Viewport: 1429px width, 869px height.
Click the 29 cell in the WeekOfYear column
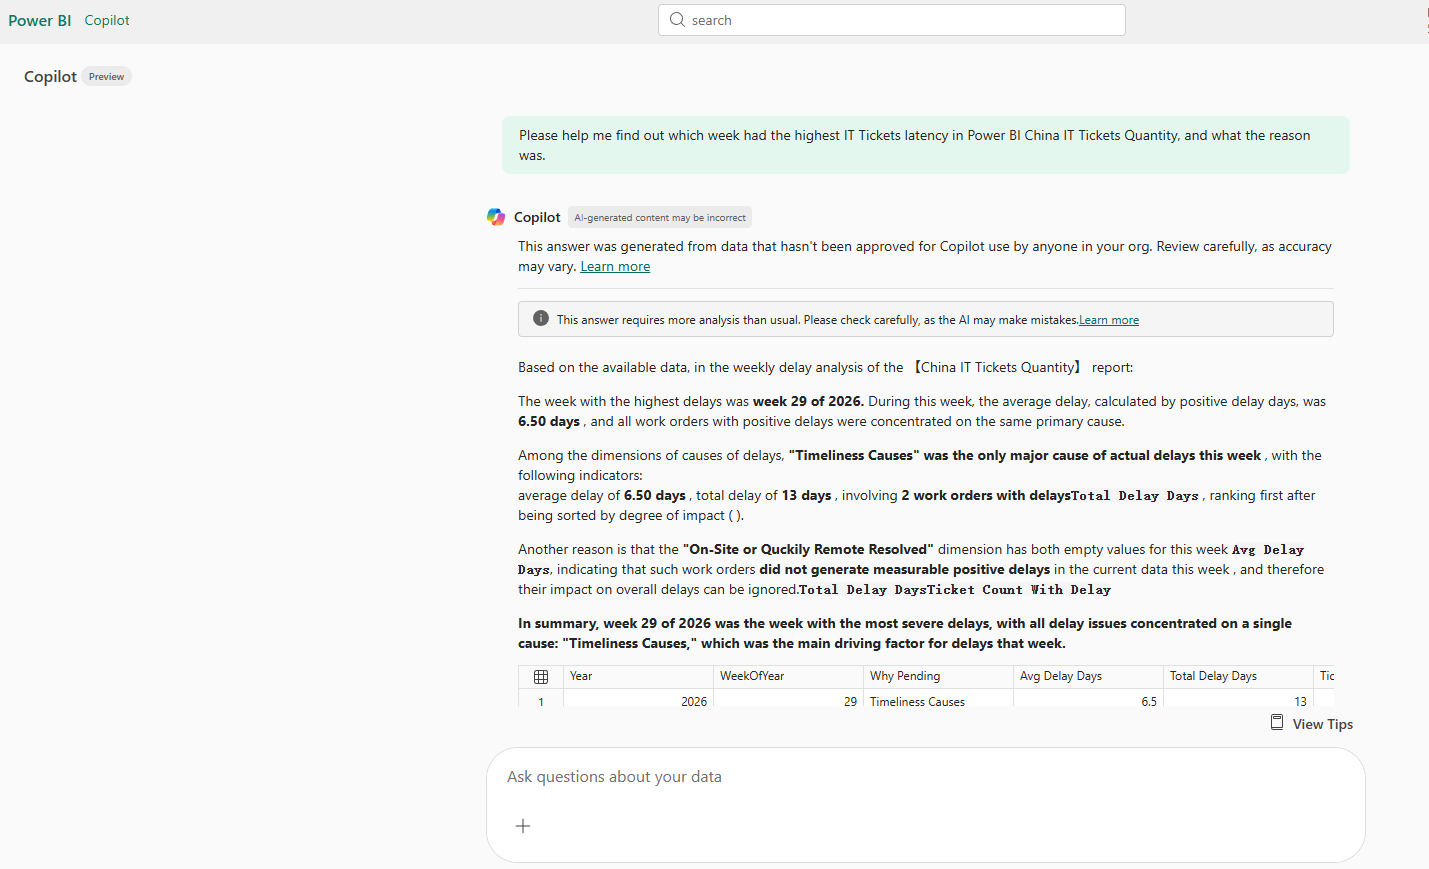point(788,700)
